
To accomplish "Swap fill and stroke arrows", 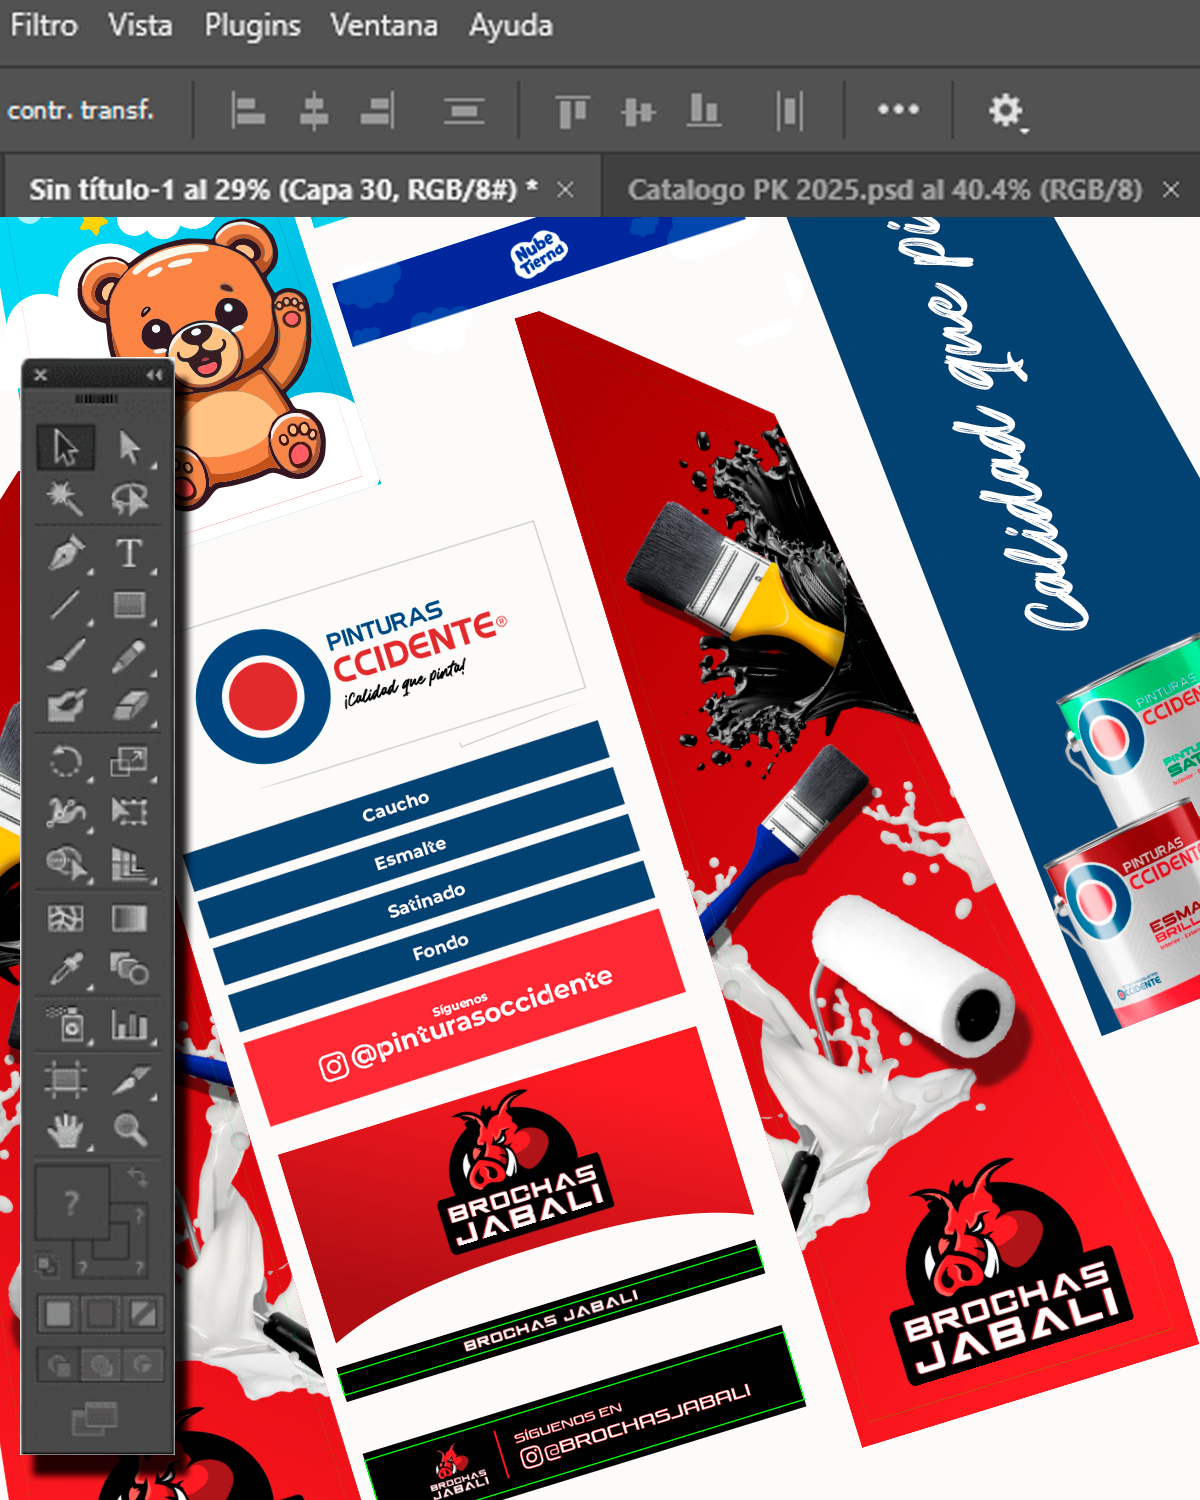I will point(138,1177).
